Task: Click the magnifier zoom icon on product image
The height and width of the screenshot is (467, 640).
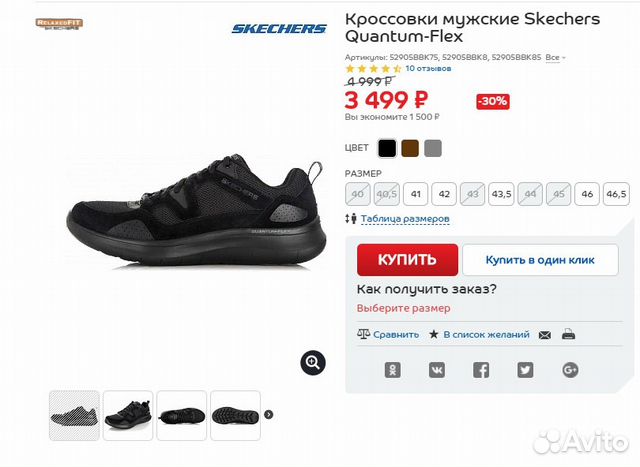Action: click(x=313, y=362)
